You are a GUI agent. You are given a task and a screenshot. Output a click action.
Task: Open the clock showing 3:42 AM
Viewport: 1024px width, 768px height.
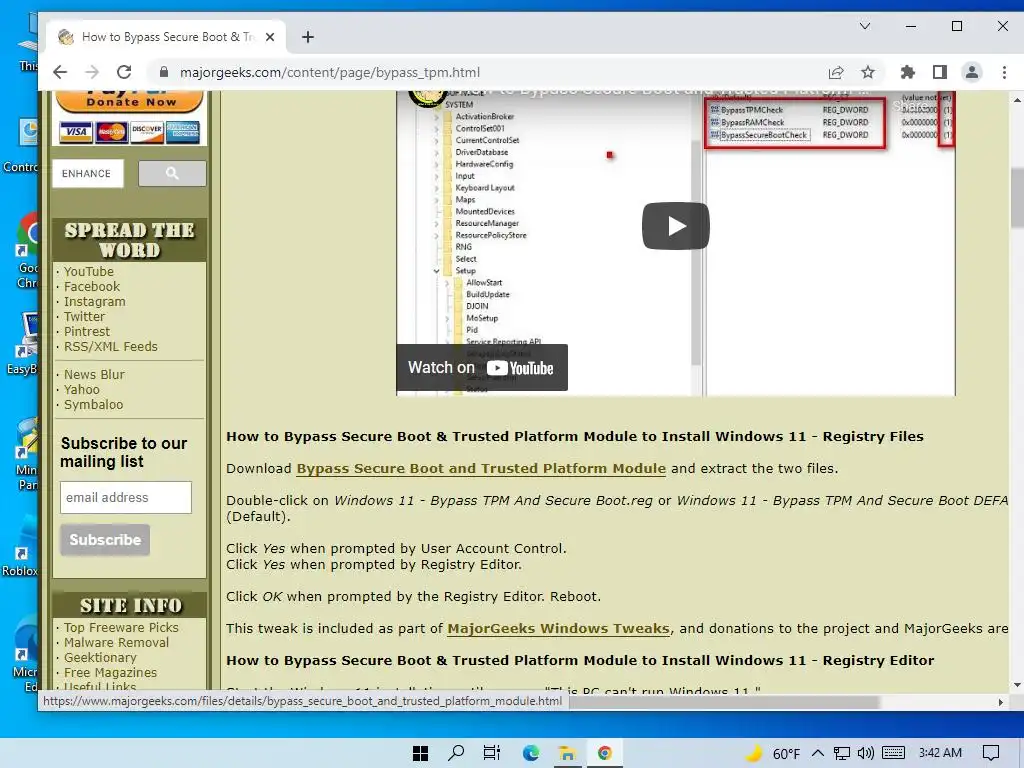pos(940,753)
